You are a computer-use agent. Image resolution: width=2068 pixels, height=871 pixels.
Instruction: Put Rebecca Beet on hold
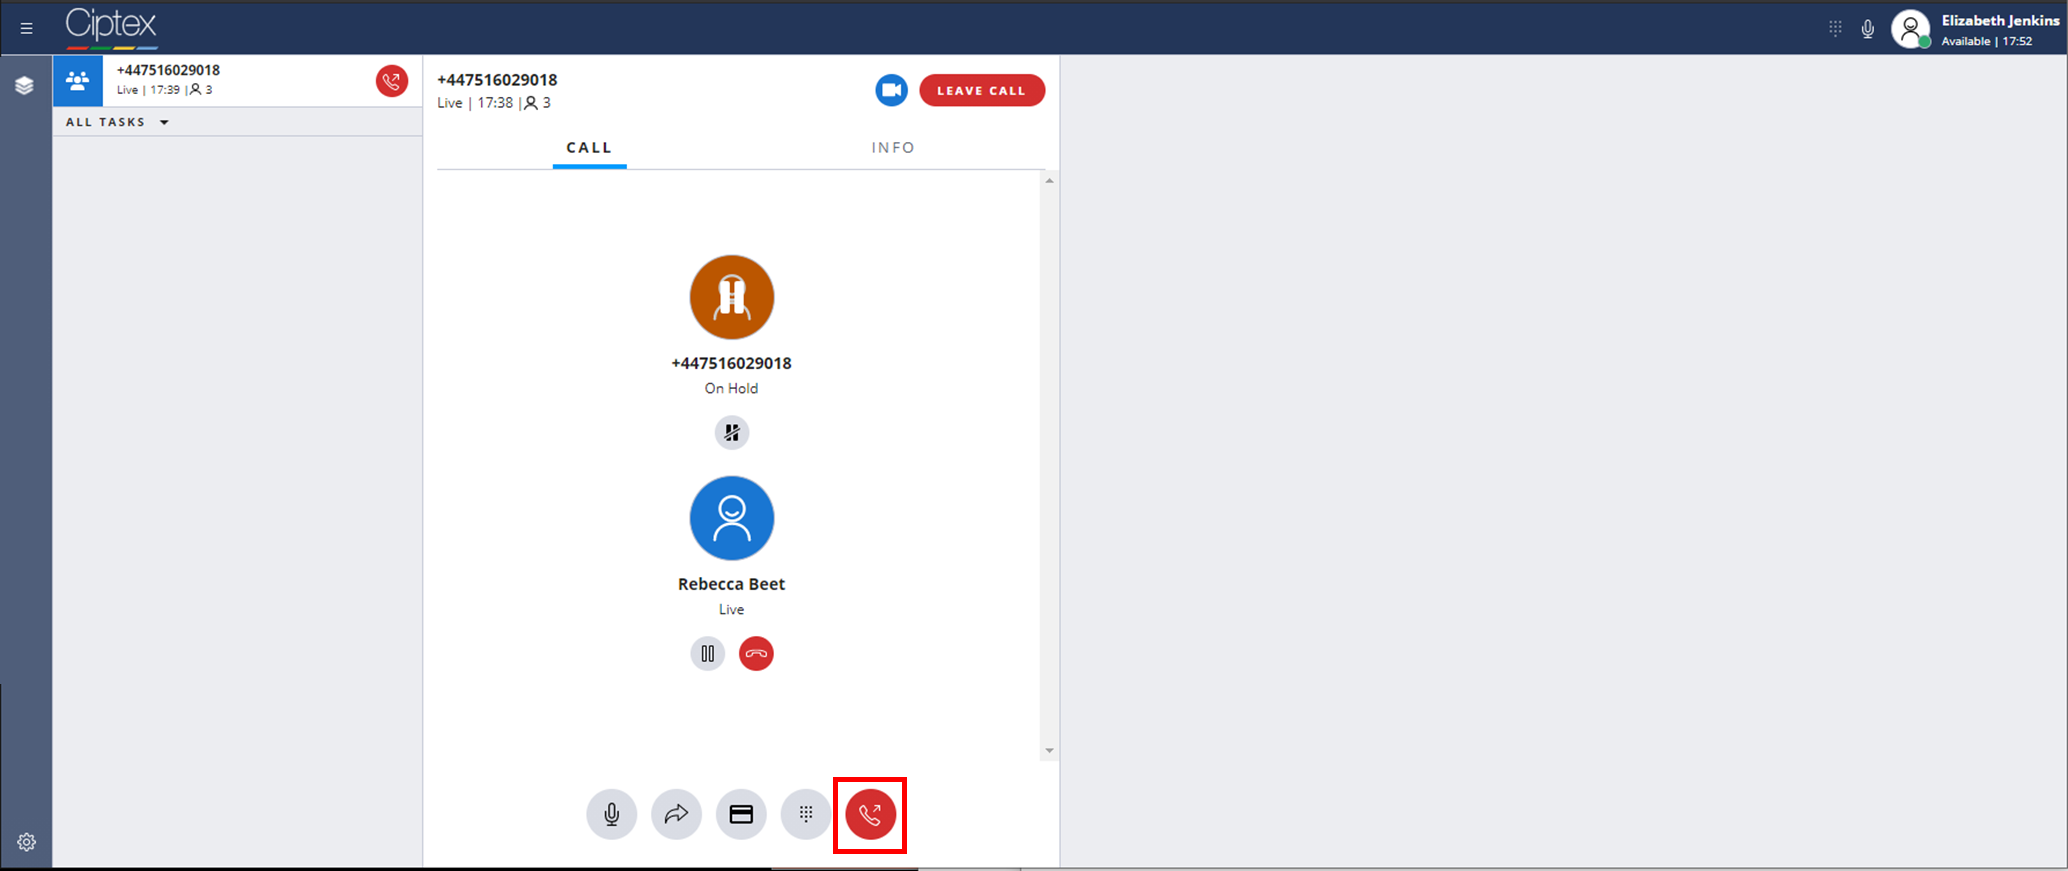point(708,654)
